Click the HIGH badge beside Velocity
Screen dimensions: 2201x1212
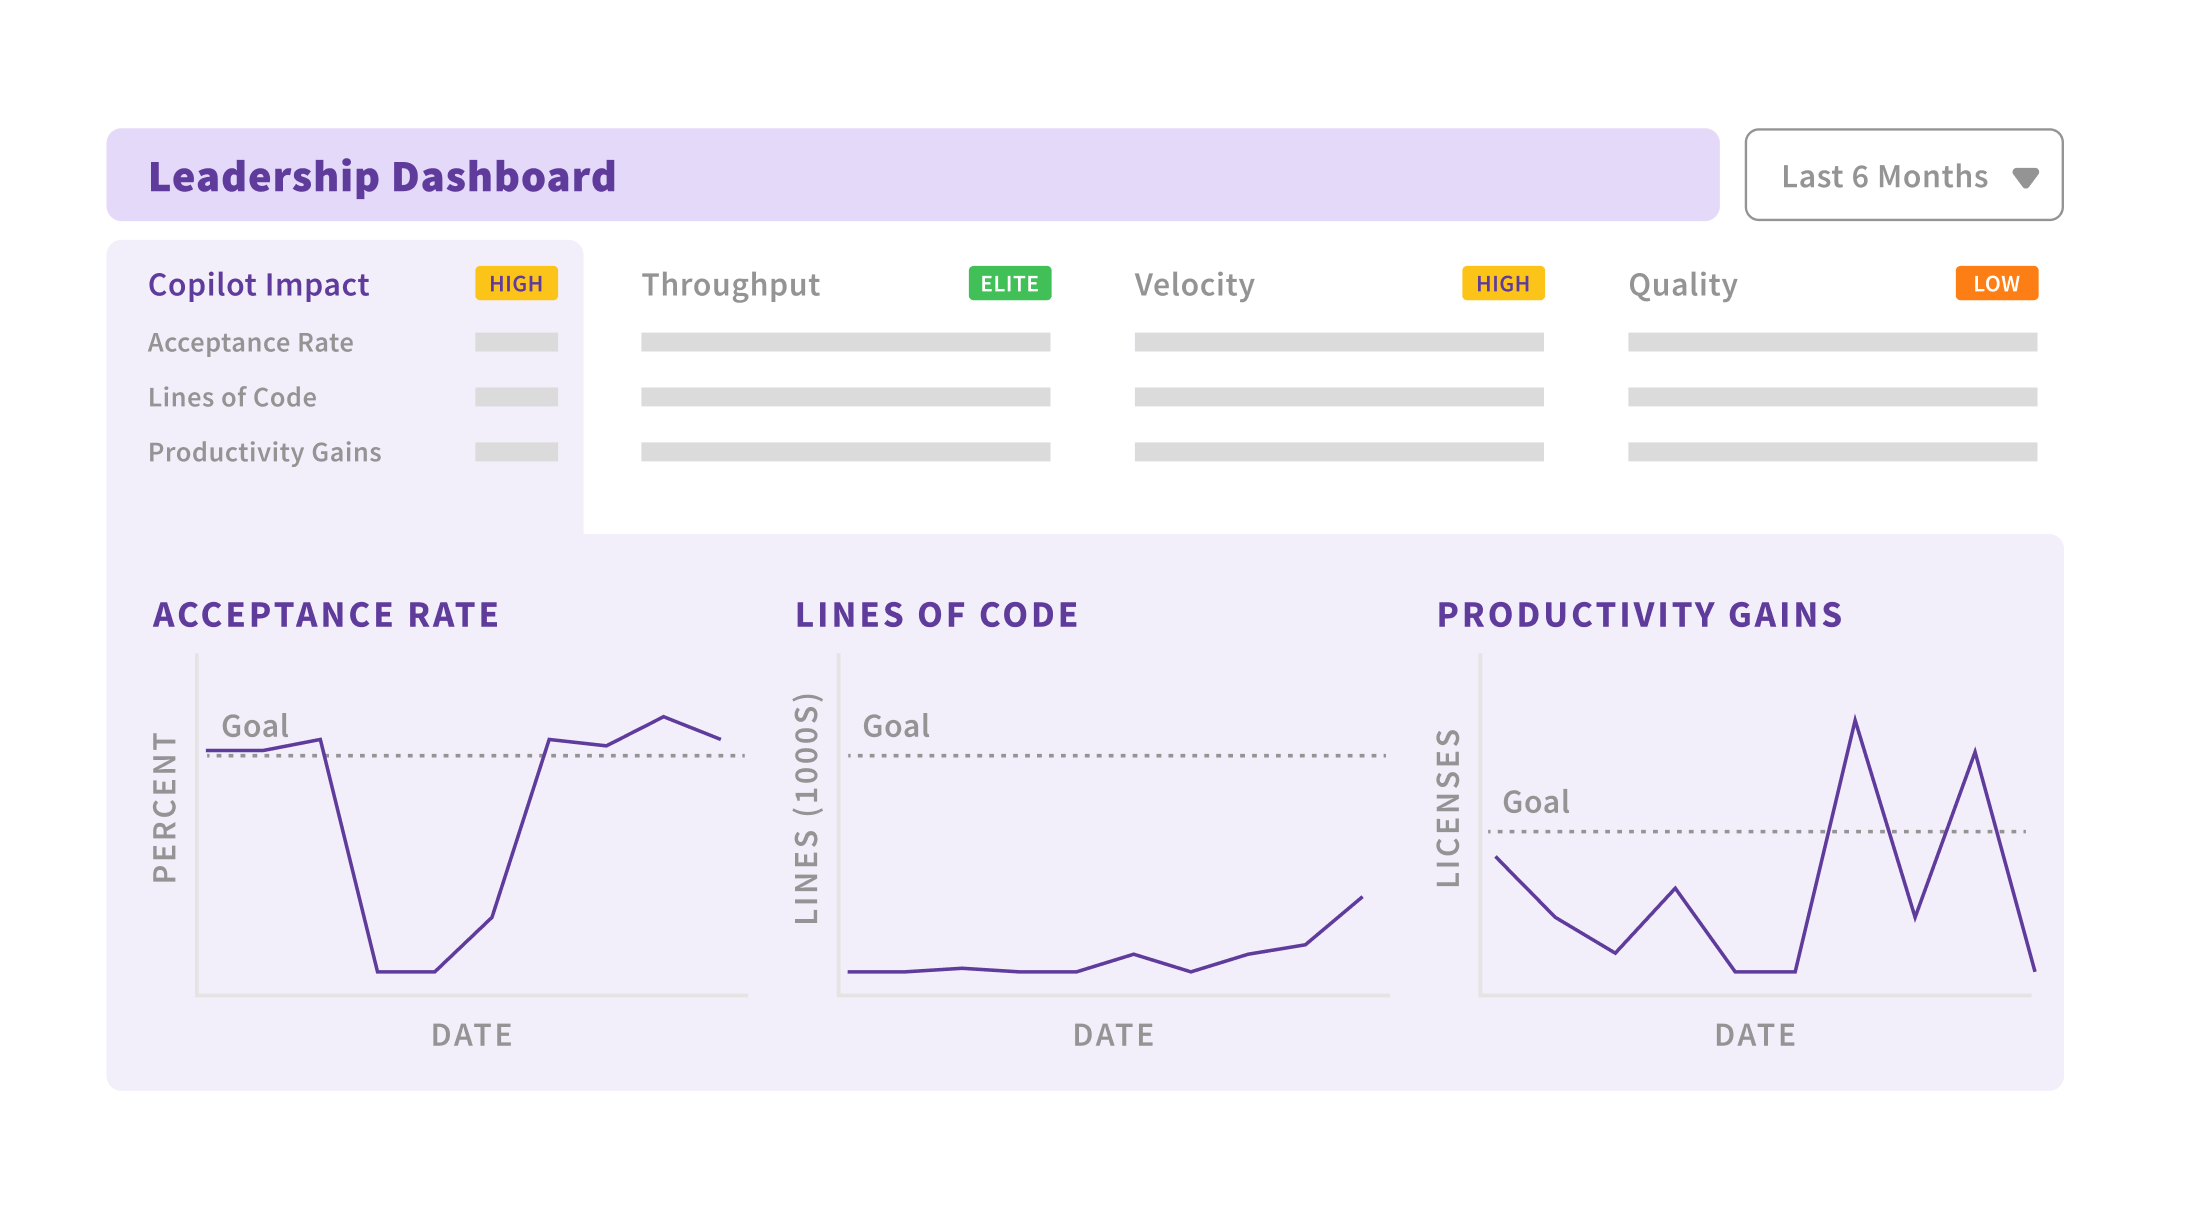click(x=1503, y=284)
